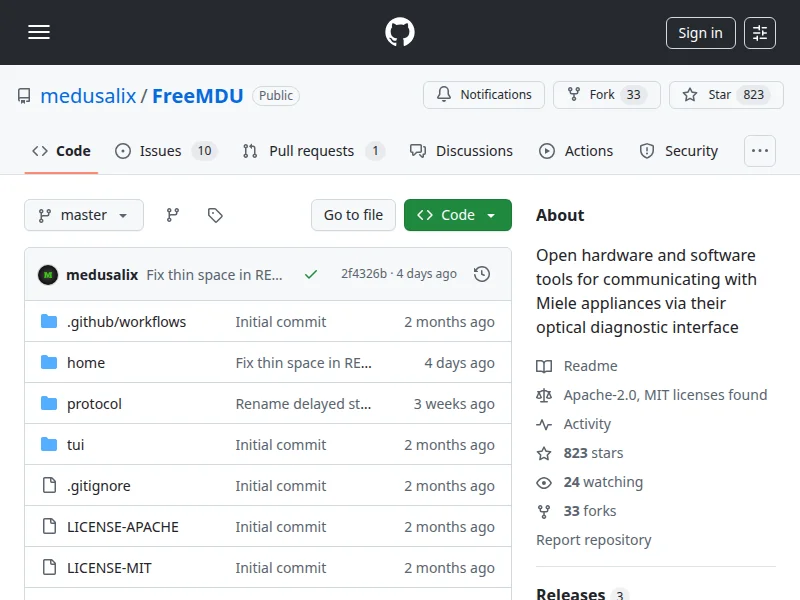Open commit history clock icon
800x600 pixels.
[482, 274]
